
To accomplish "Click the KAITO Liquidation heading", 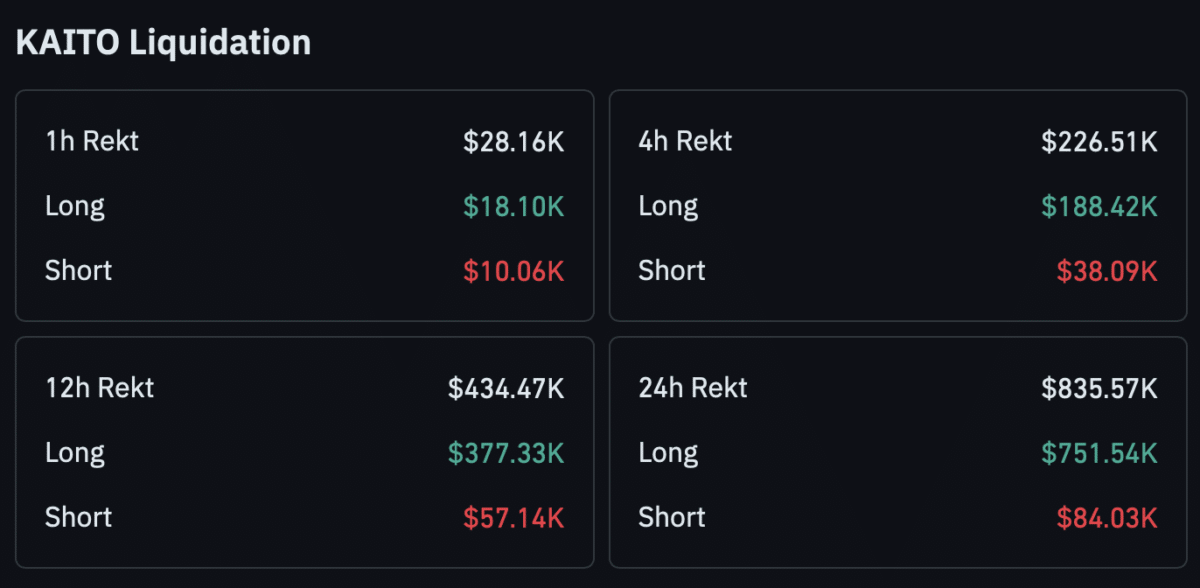I will tap(163, 42).
